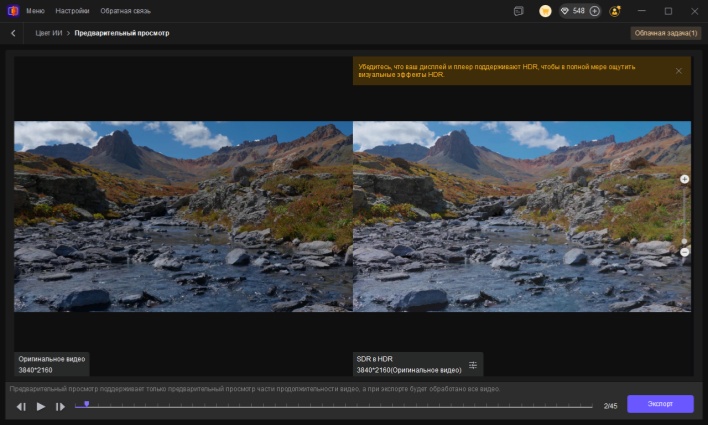
Task: Click the Экспорт button
Action: tap(660, 404)
